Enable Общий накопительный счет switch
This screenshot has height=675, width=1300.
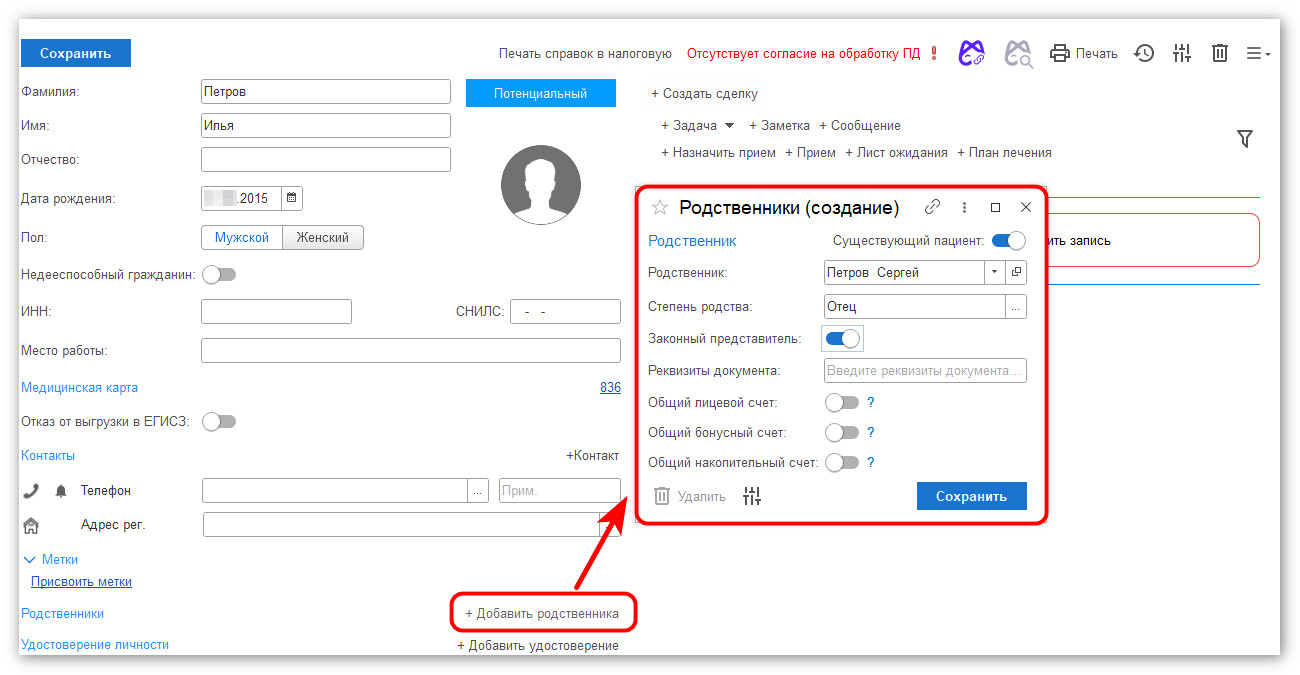pyautogui.click(x=842, y=463)
